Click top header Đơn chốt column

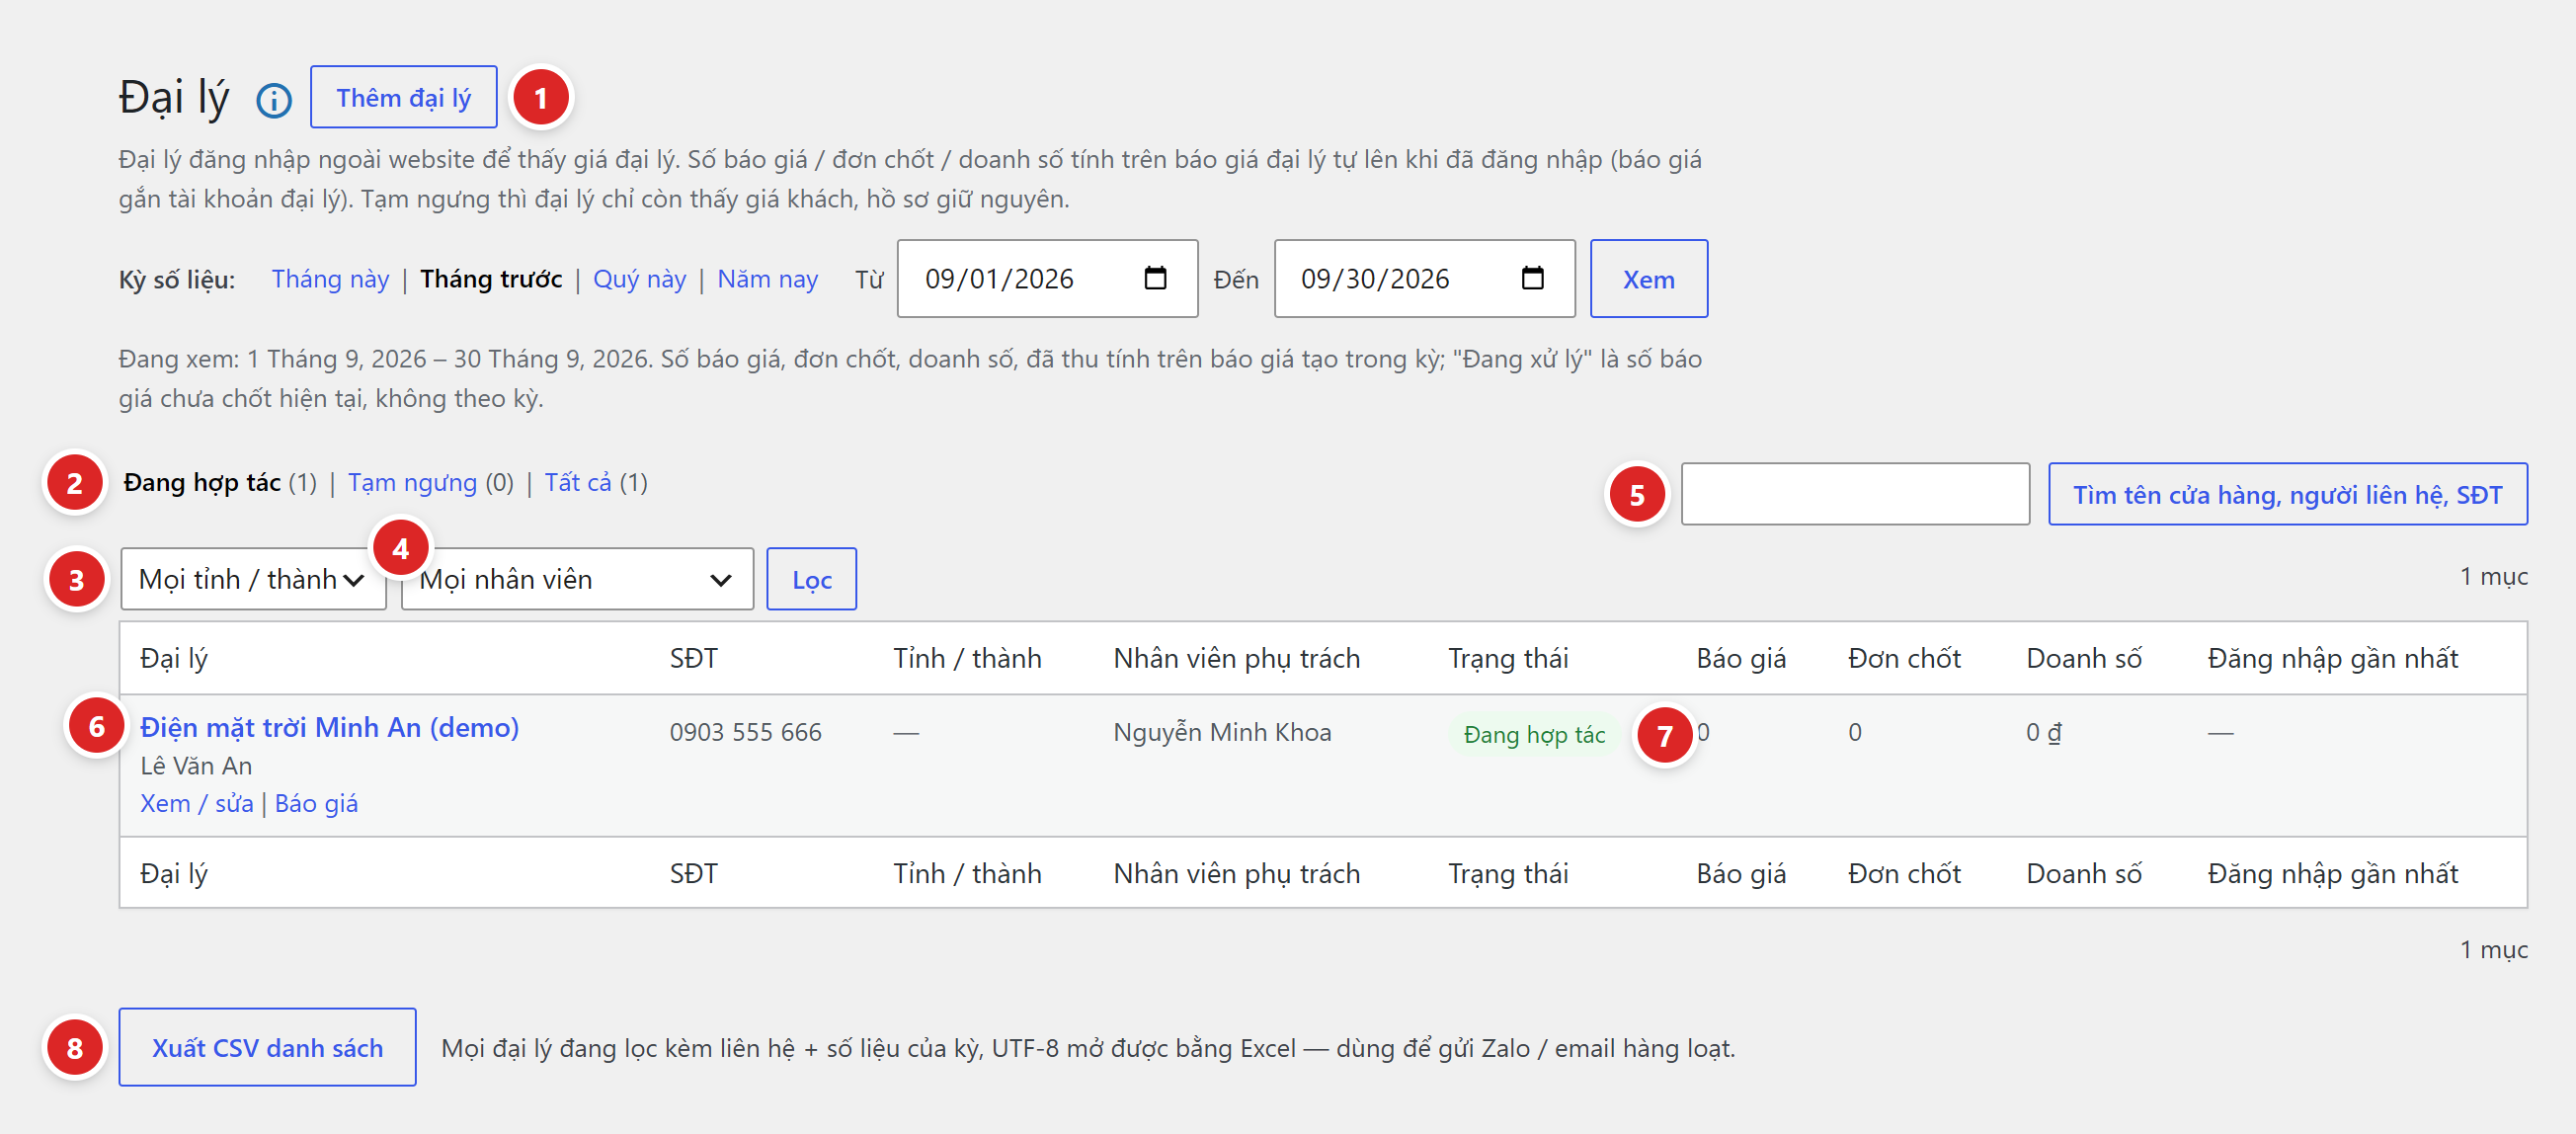(1903, 658)
